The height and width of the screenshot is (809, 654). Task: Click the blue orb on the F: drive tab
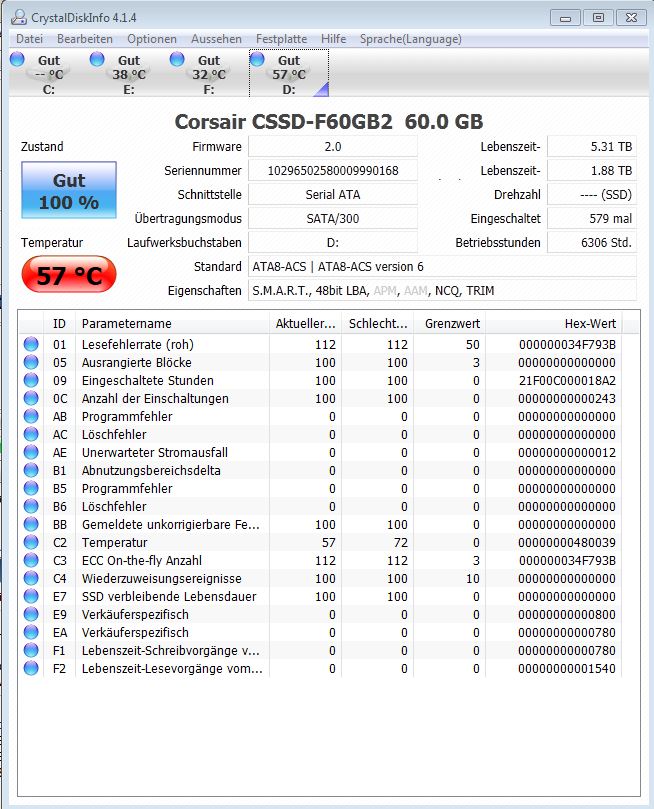point(177,59)
